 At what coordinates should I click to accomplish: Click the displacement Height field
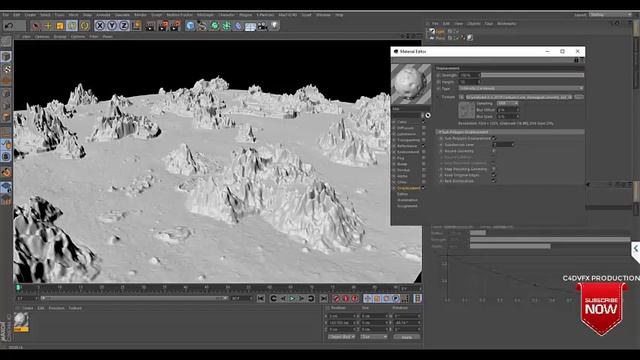coord(469,82)
